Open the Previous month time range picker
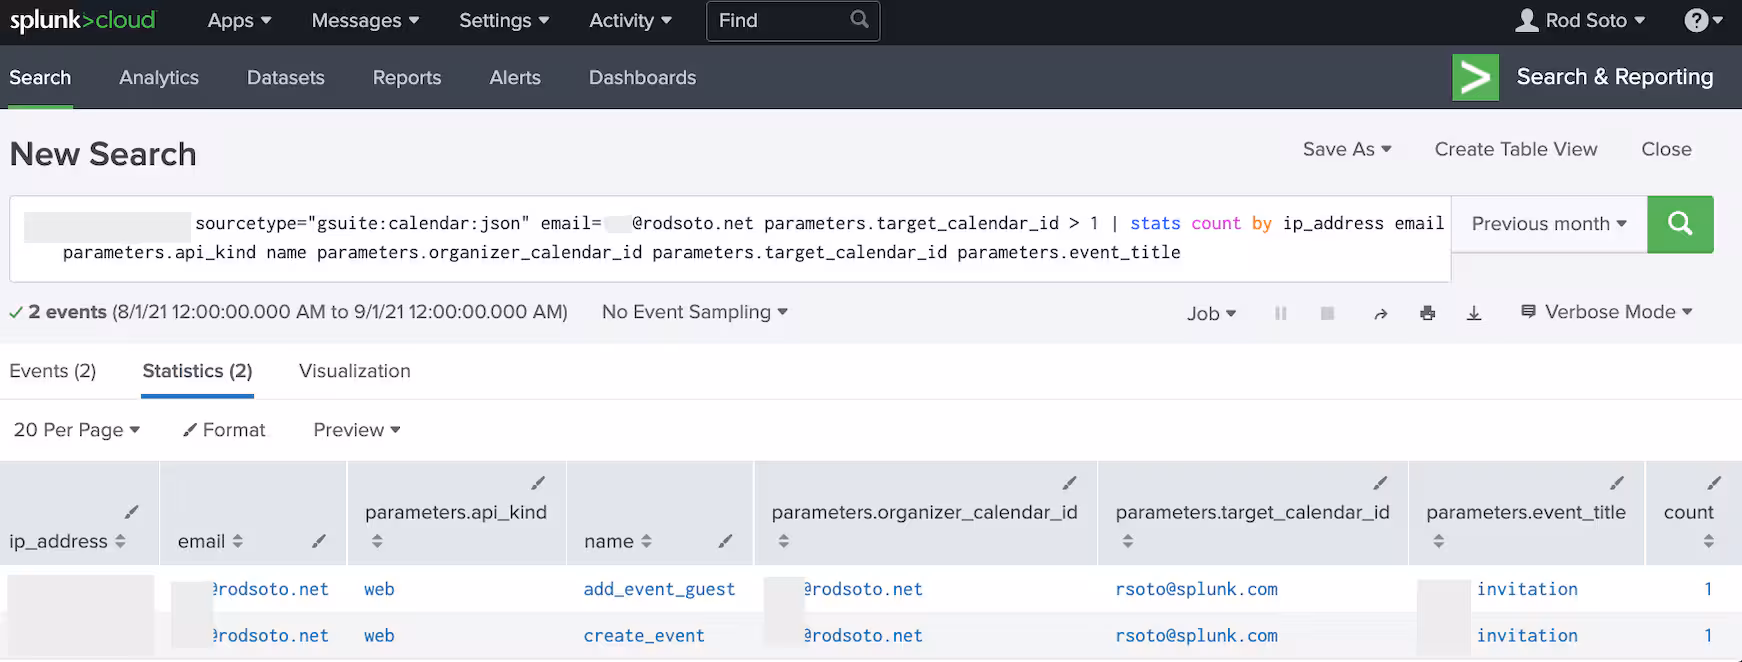Screen dimensions: 1742x662 [1548, 224]
